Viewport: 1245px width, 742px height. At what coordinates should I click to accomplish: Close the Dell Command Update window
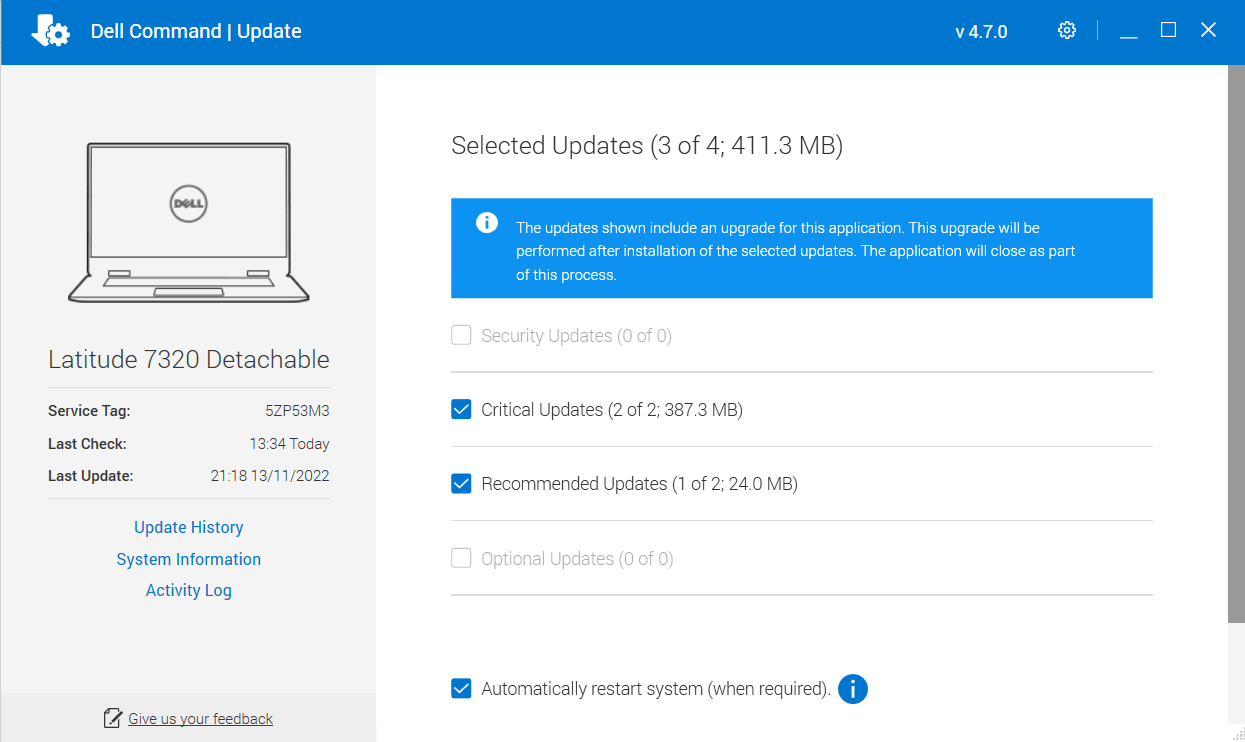(1208, 30)
